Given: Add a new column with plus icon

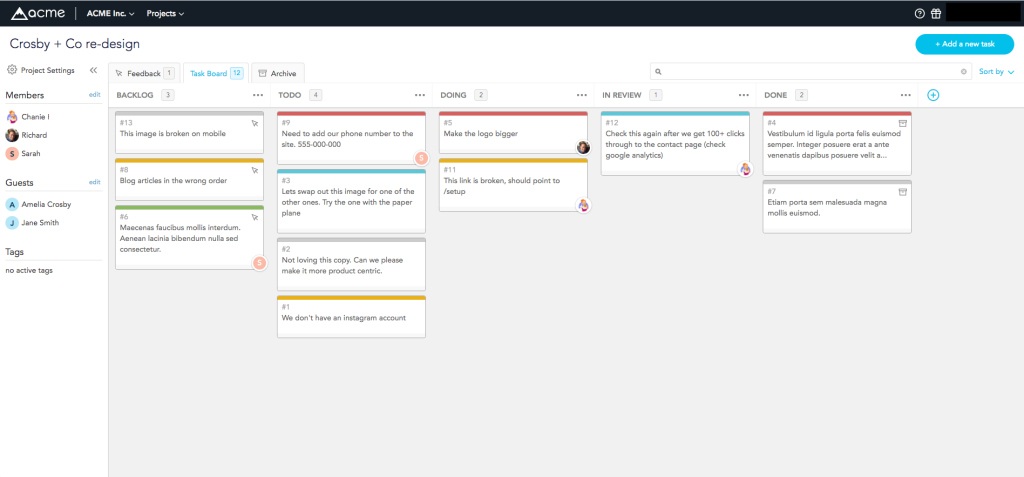Looking at the screenshot, I should click(933, 95).
